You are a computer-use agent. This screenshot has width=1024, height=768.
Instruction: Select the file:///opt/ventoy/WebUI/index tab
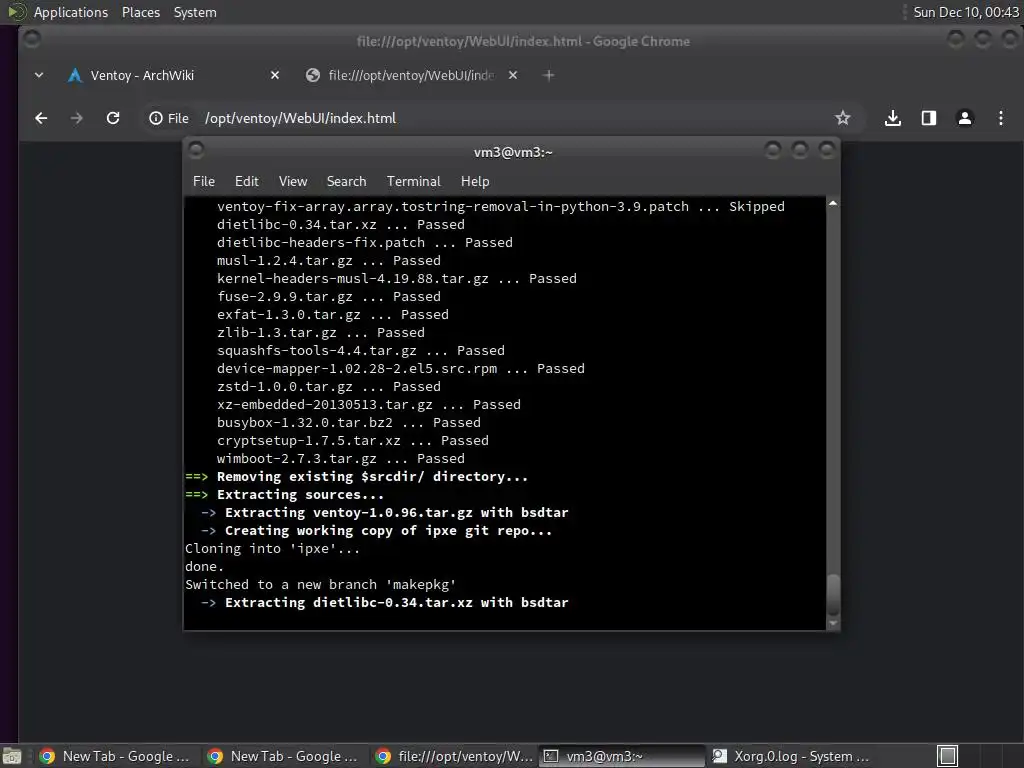(x=411, y=75)
